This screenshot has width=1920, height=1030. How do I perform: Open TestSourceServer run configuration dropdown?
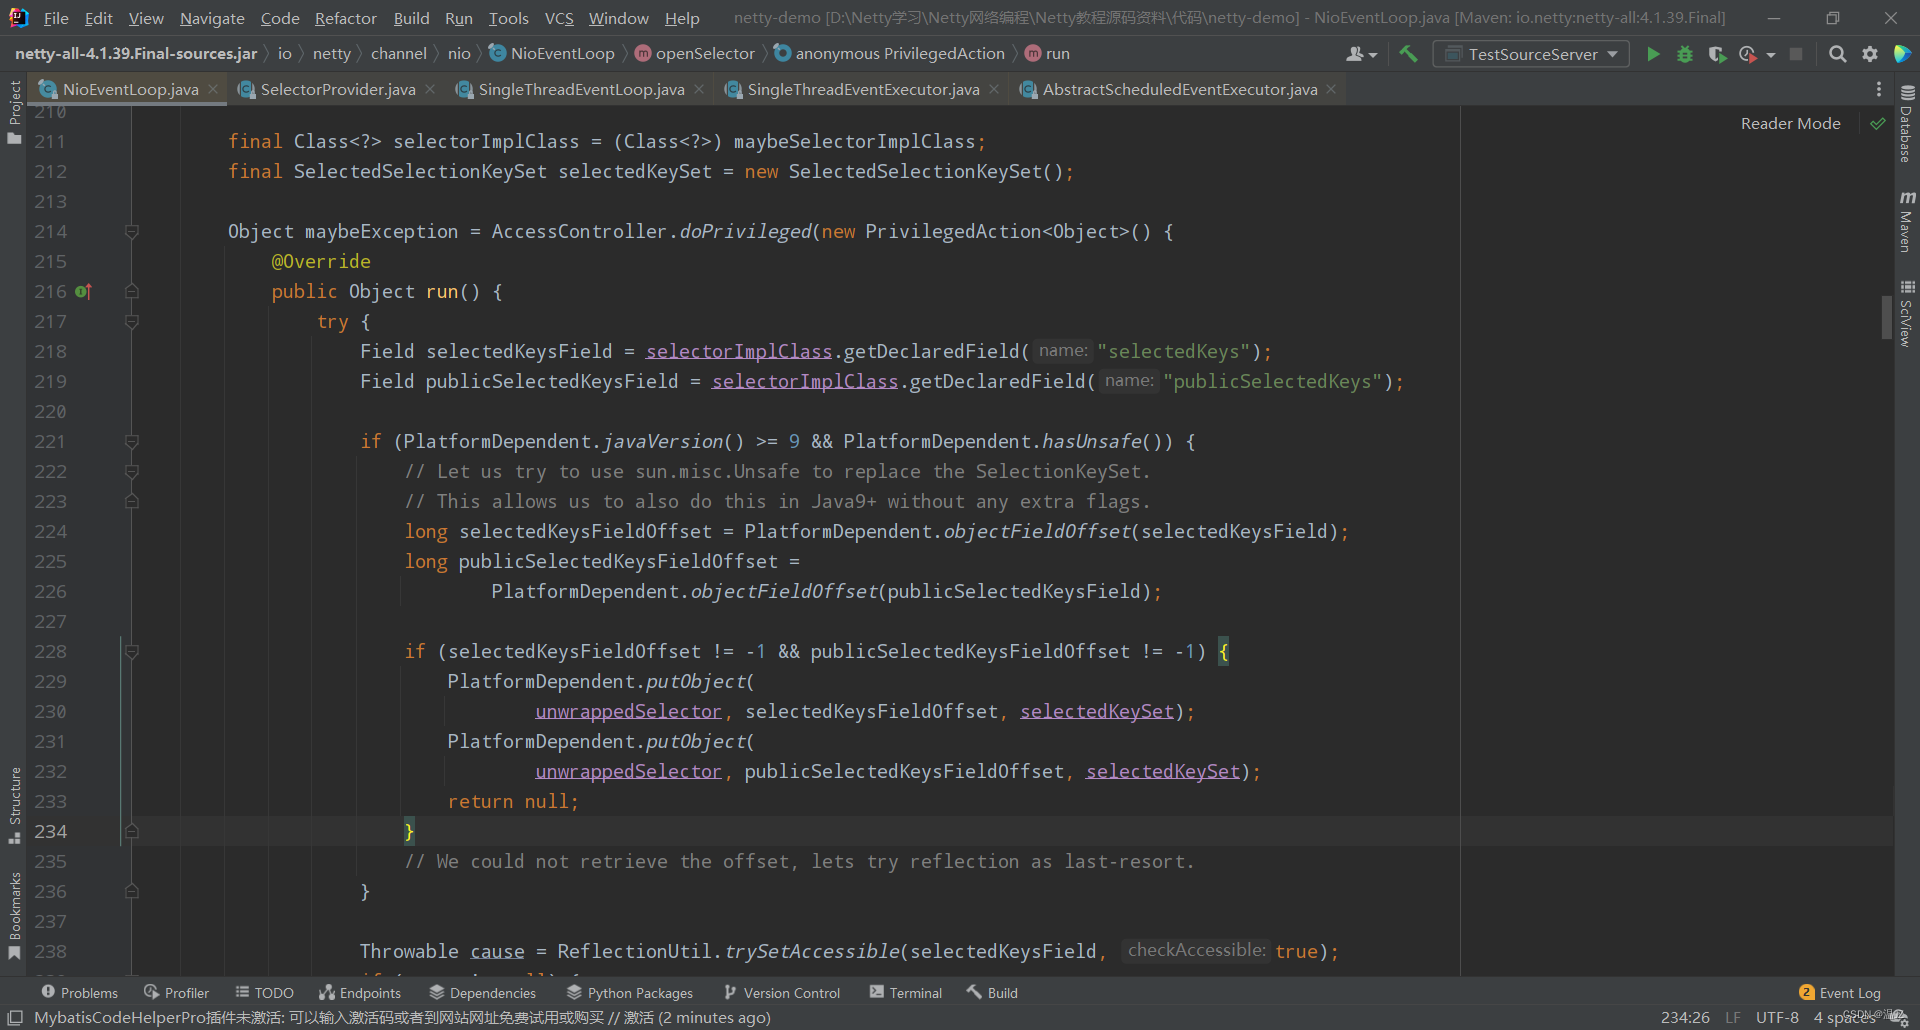point(1531,54)
